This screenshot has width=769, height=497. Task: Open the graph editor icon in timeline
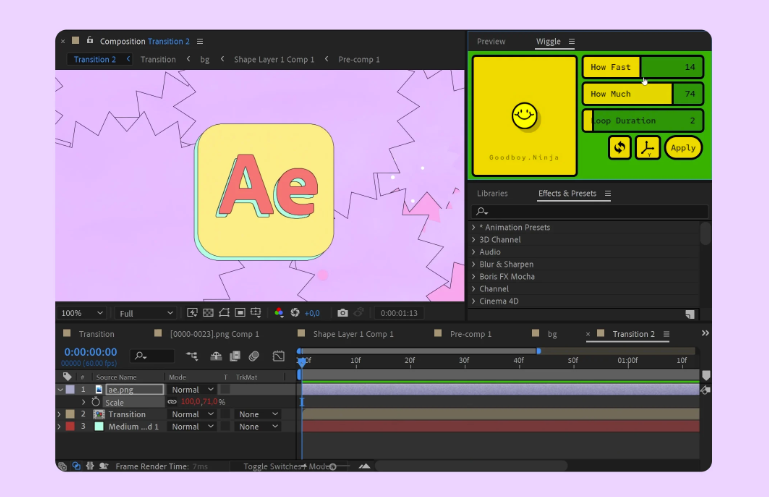(278, 356)
